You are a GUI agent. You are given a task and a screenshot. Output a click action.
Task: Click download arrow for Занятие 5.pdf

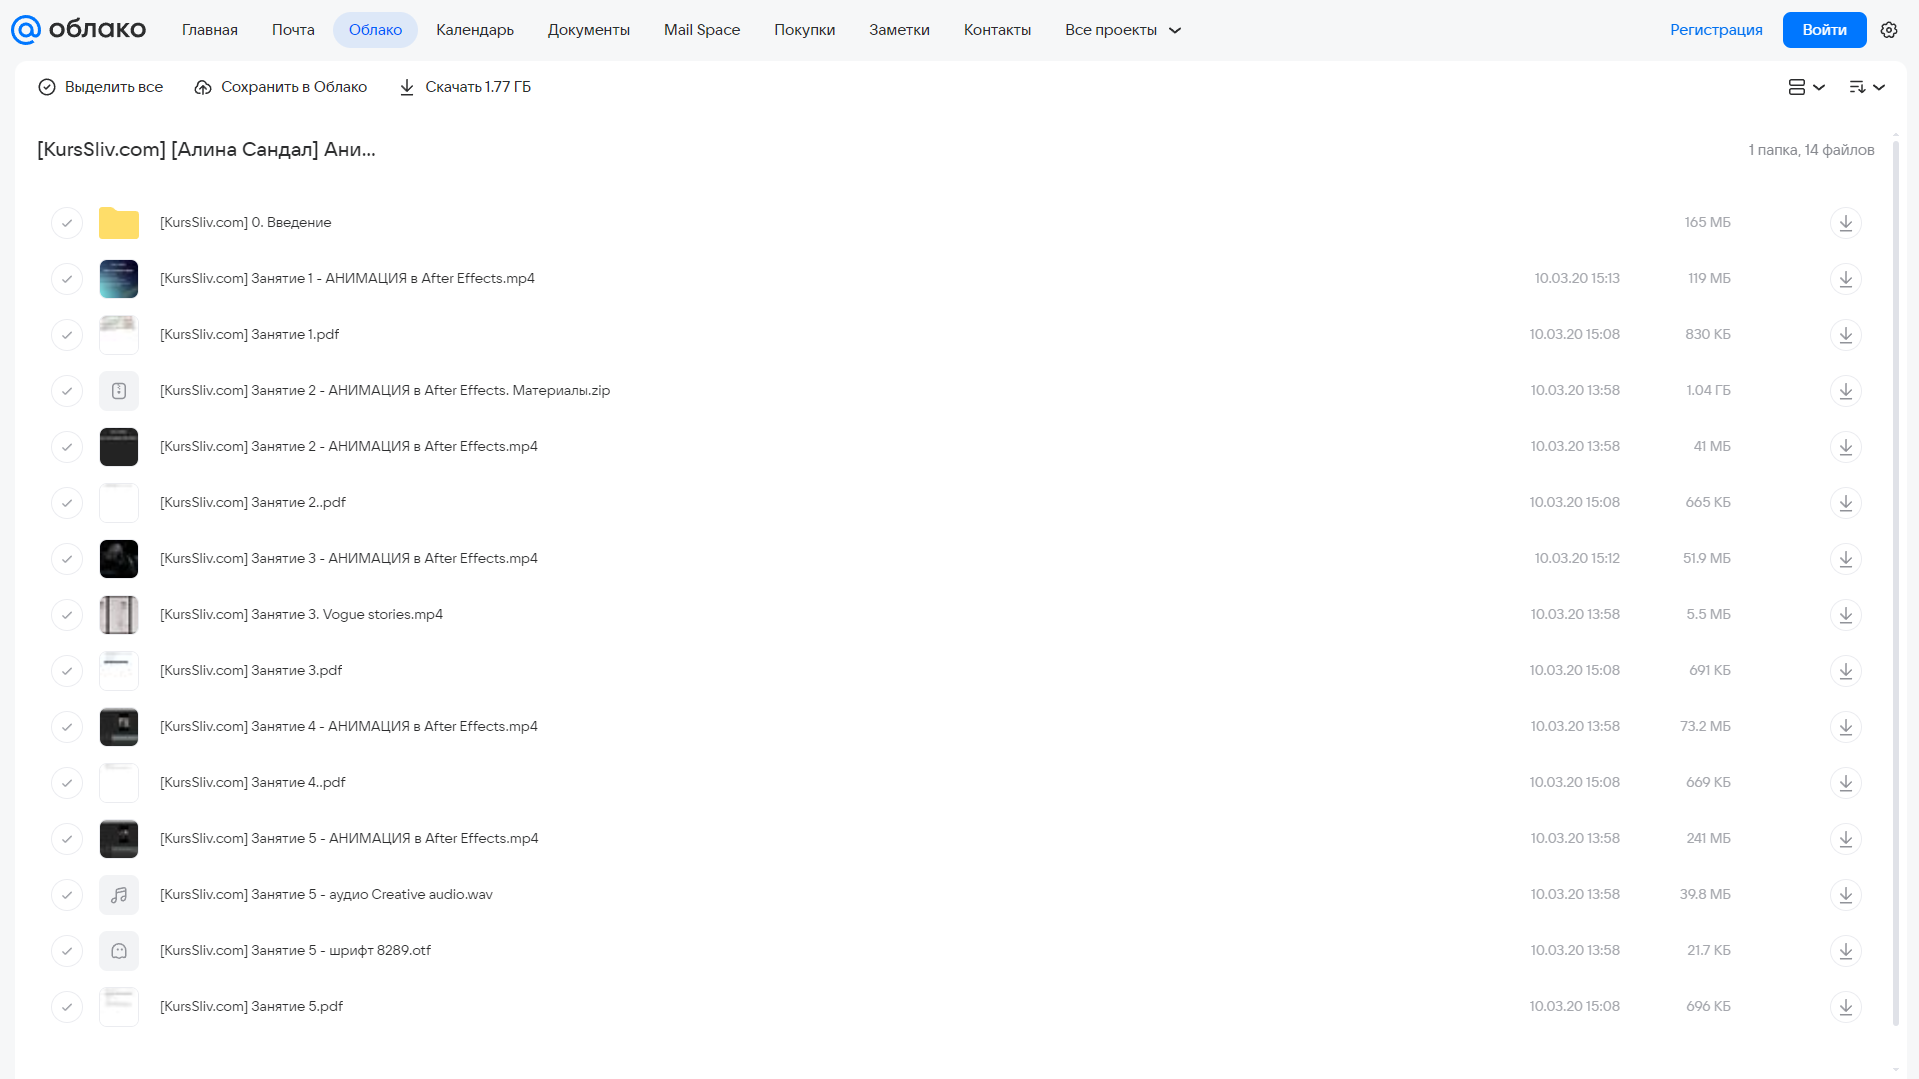point(1846,1007)
